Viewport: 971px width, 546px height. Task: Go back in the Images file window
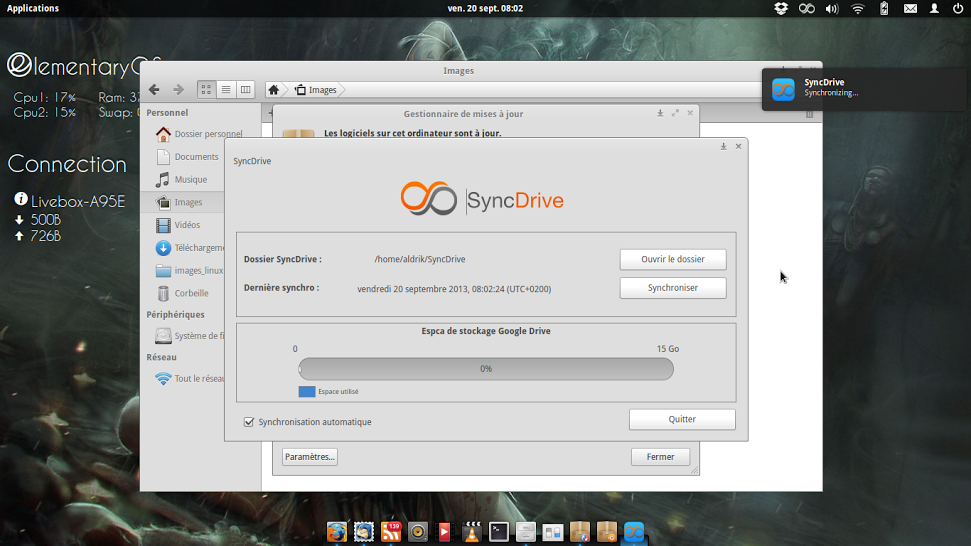(154, 90)
